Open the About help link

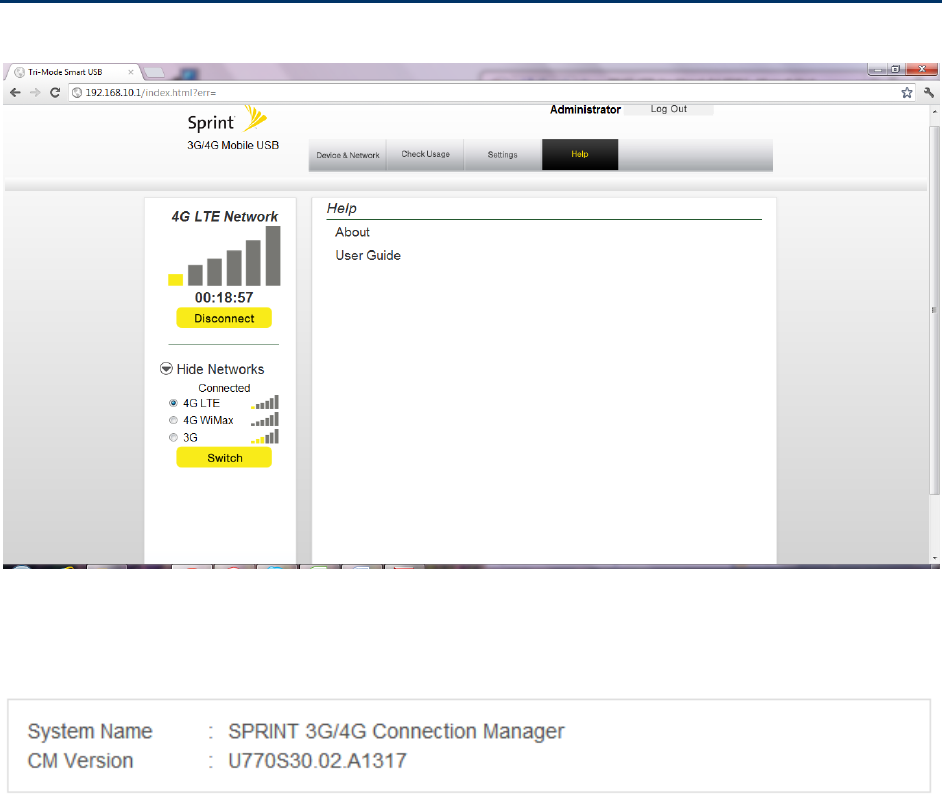pyautogui.click(x=353, y=232)
